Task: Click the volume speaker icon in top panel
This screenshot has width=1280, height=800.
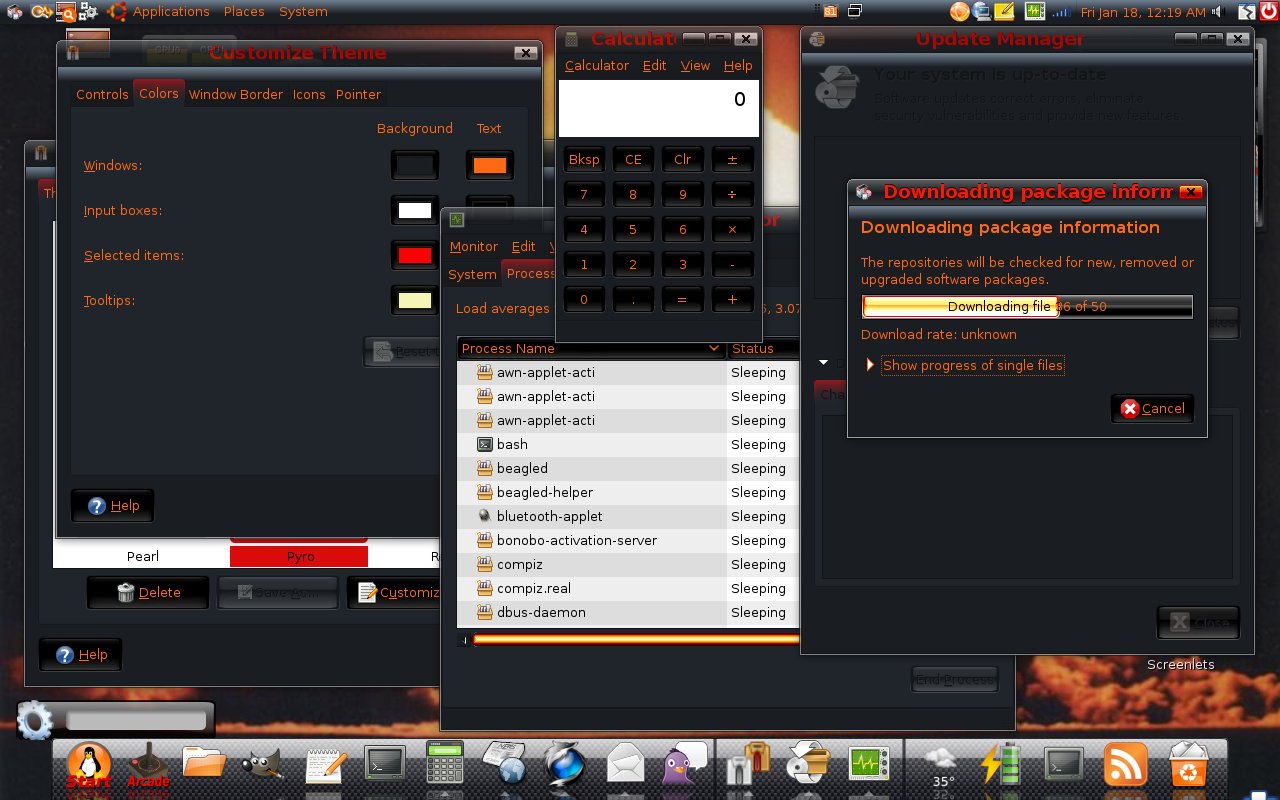Action: (1219, 12)
